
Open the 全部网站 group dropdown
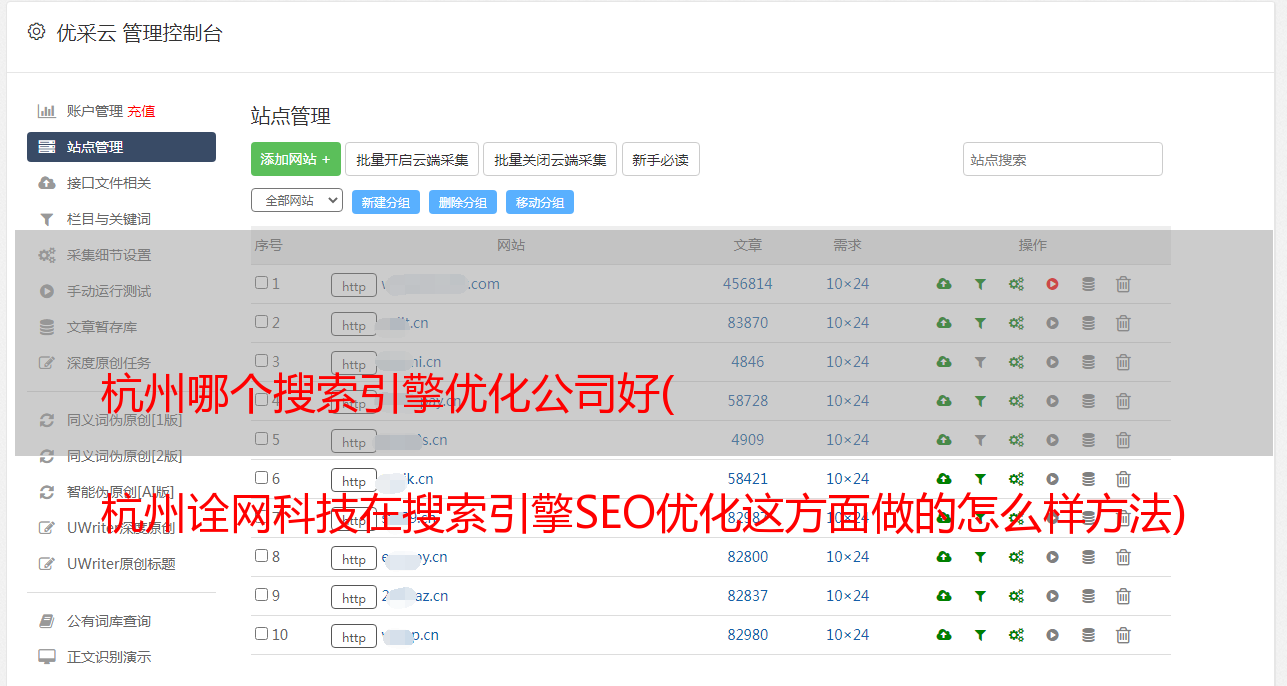(297, 201)
